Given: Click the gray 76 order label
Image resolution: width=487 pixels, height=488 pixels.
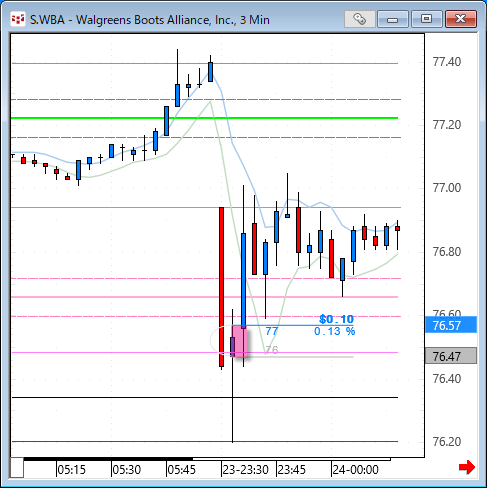Looking at the screenshot, I should coord(271,350).
